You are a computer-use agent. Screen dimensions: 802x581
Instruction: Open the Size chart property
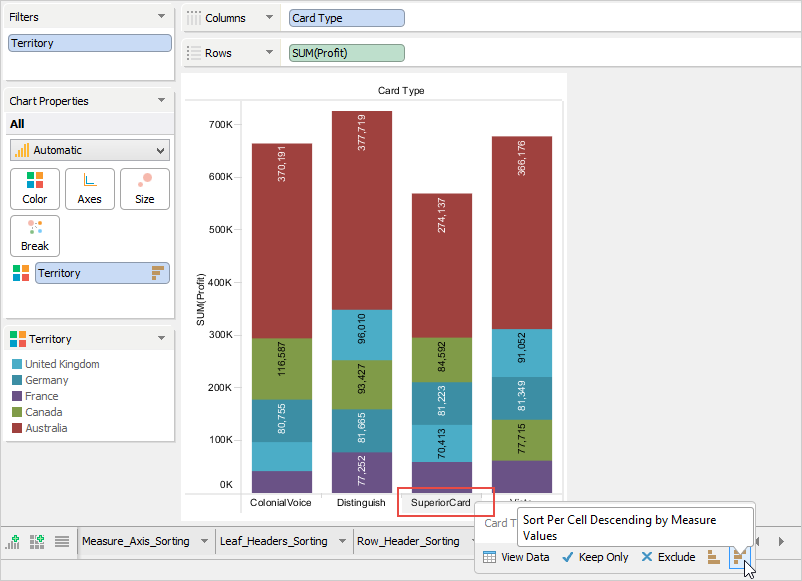pyautogui.click(x=145, y=188)
